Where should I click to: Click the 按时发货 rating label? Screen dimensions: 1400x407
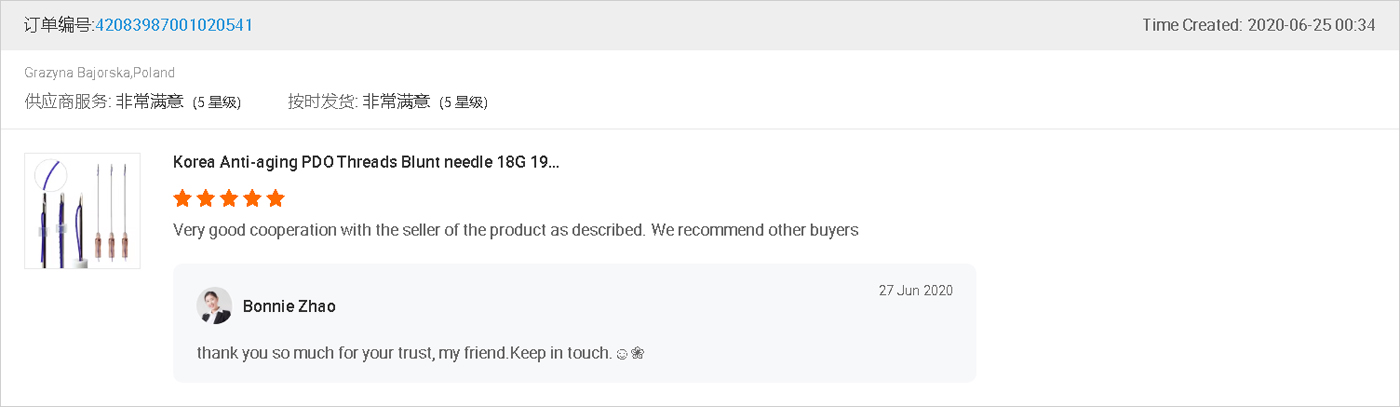coord(323,101)
